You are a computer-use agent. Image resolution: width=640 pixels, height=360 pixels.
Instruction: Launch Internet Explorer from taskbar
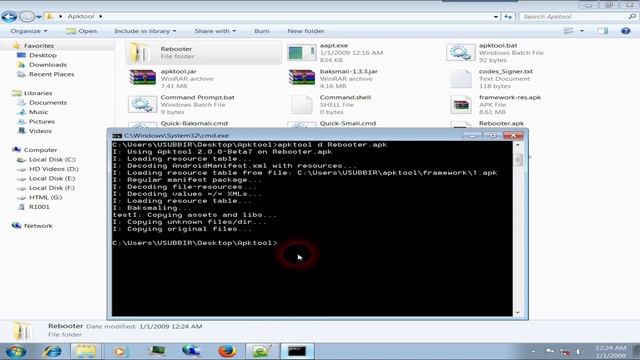tap(52, 351)
